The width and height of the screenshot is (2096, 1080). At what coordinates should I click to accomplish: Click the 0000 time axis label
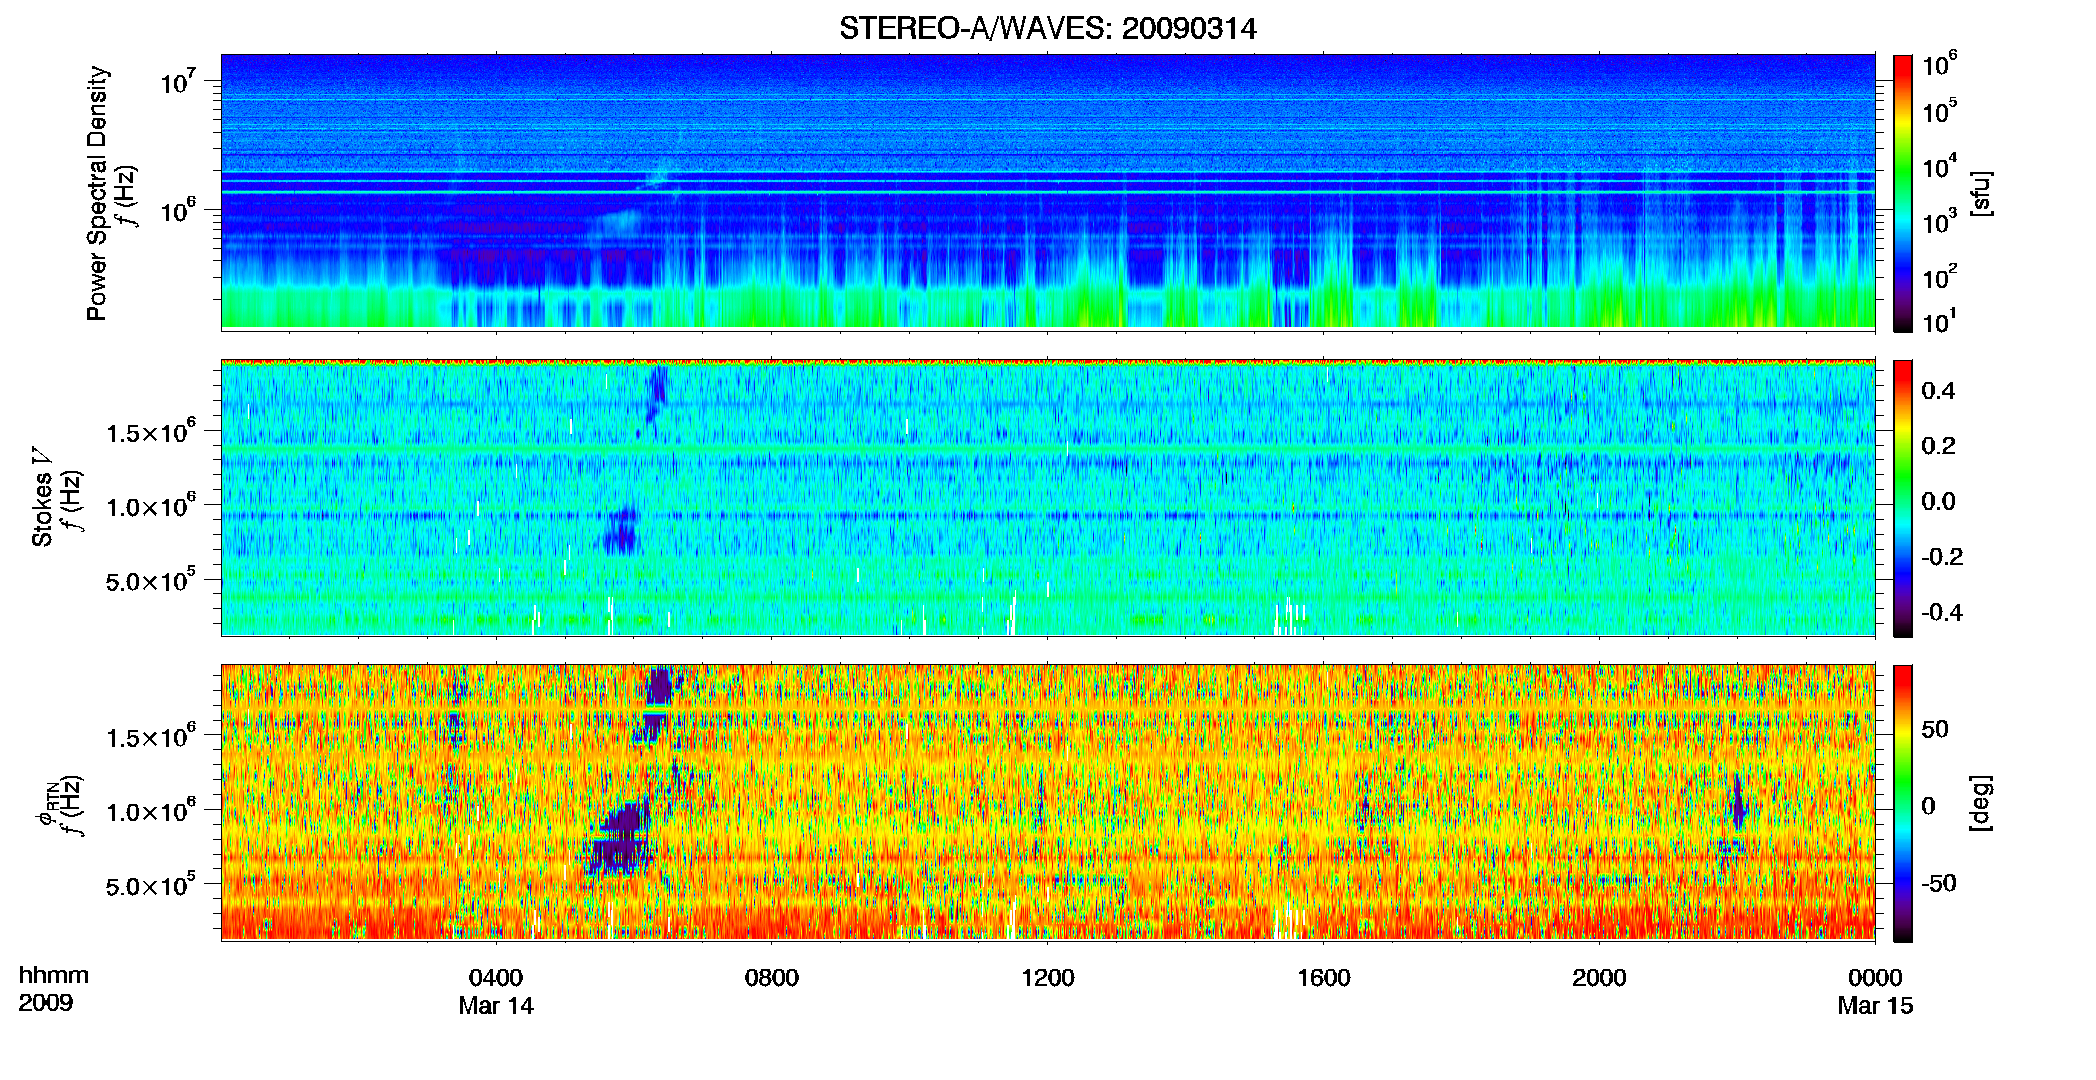click(1875, 977)
